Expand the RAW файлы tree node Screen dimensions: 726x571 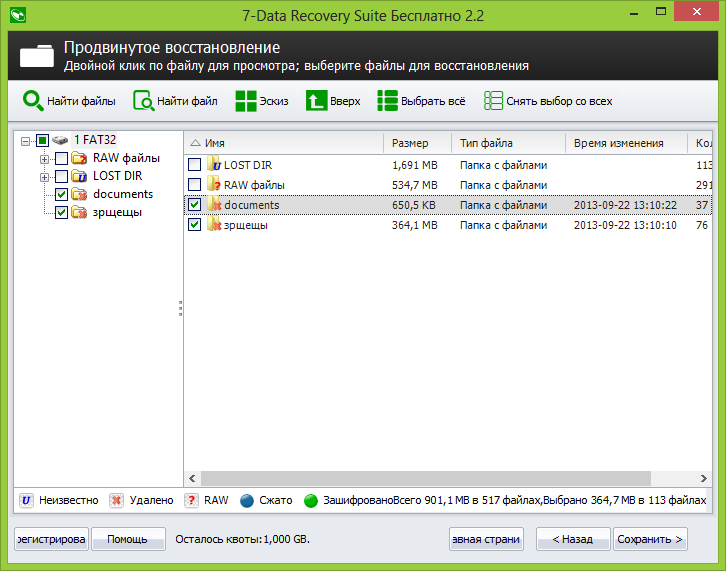click(x=44, y=159)
